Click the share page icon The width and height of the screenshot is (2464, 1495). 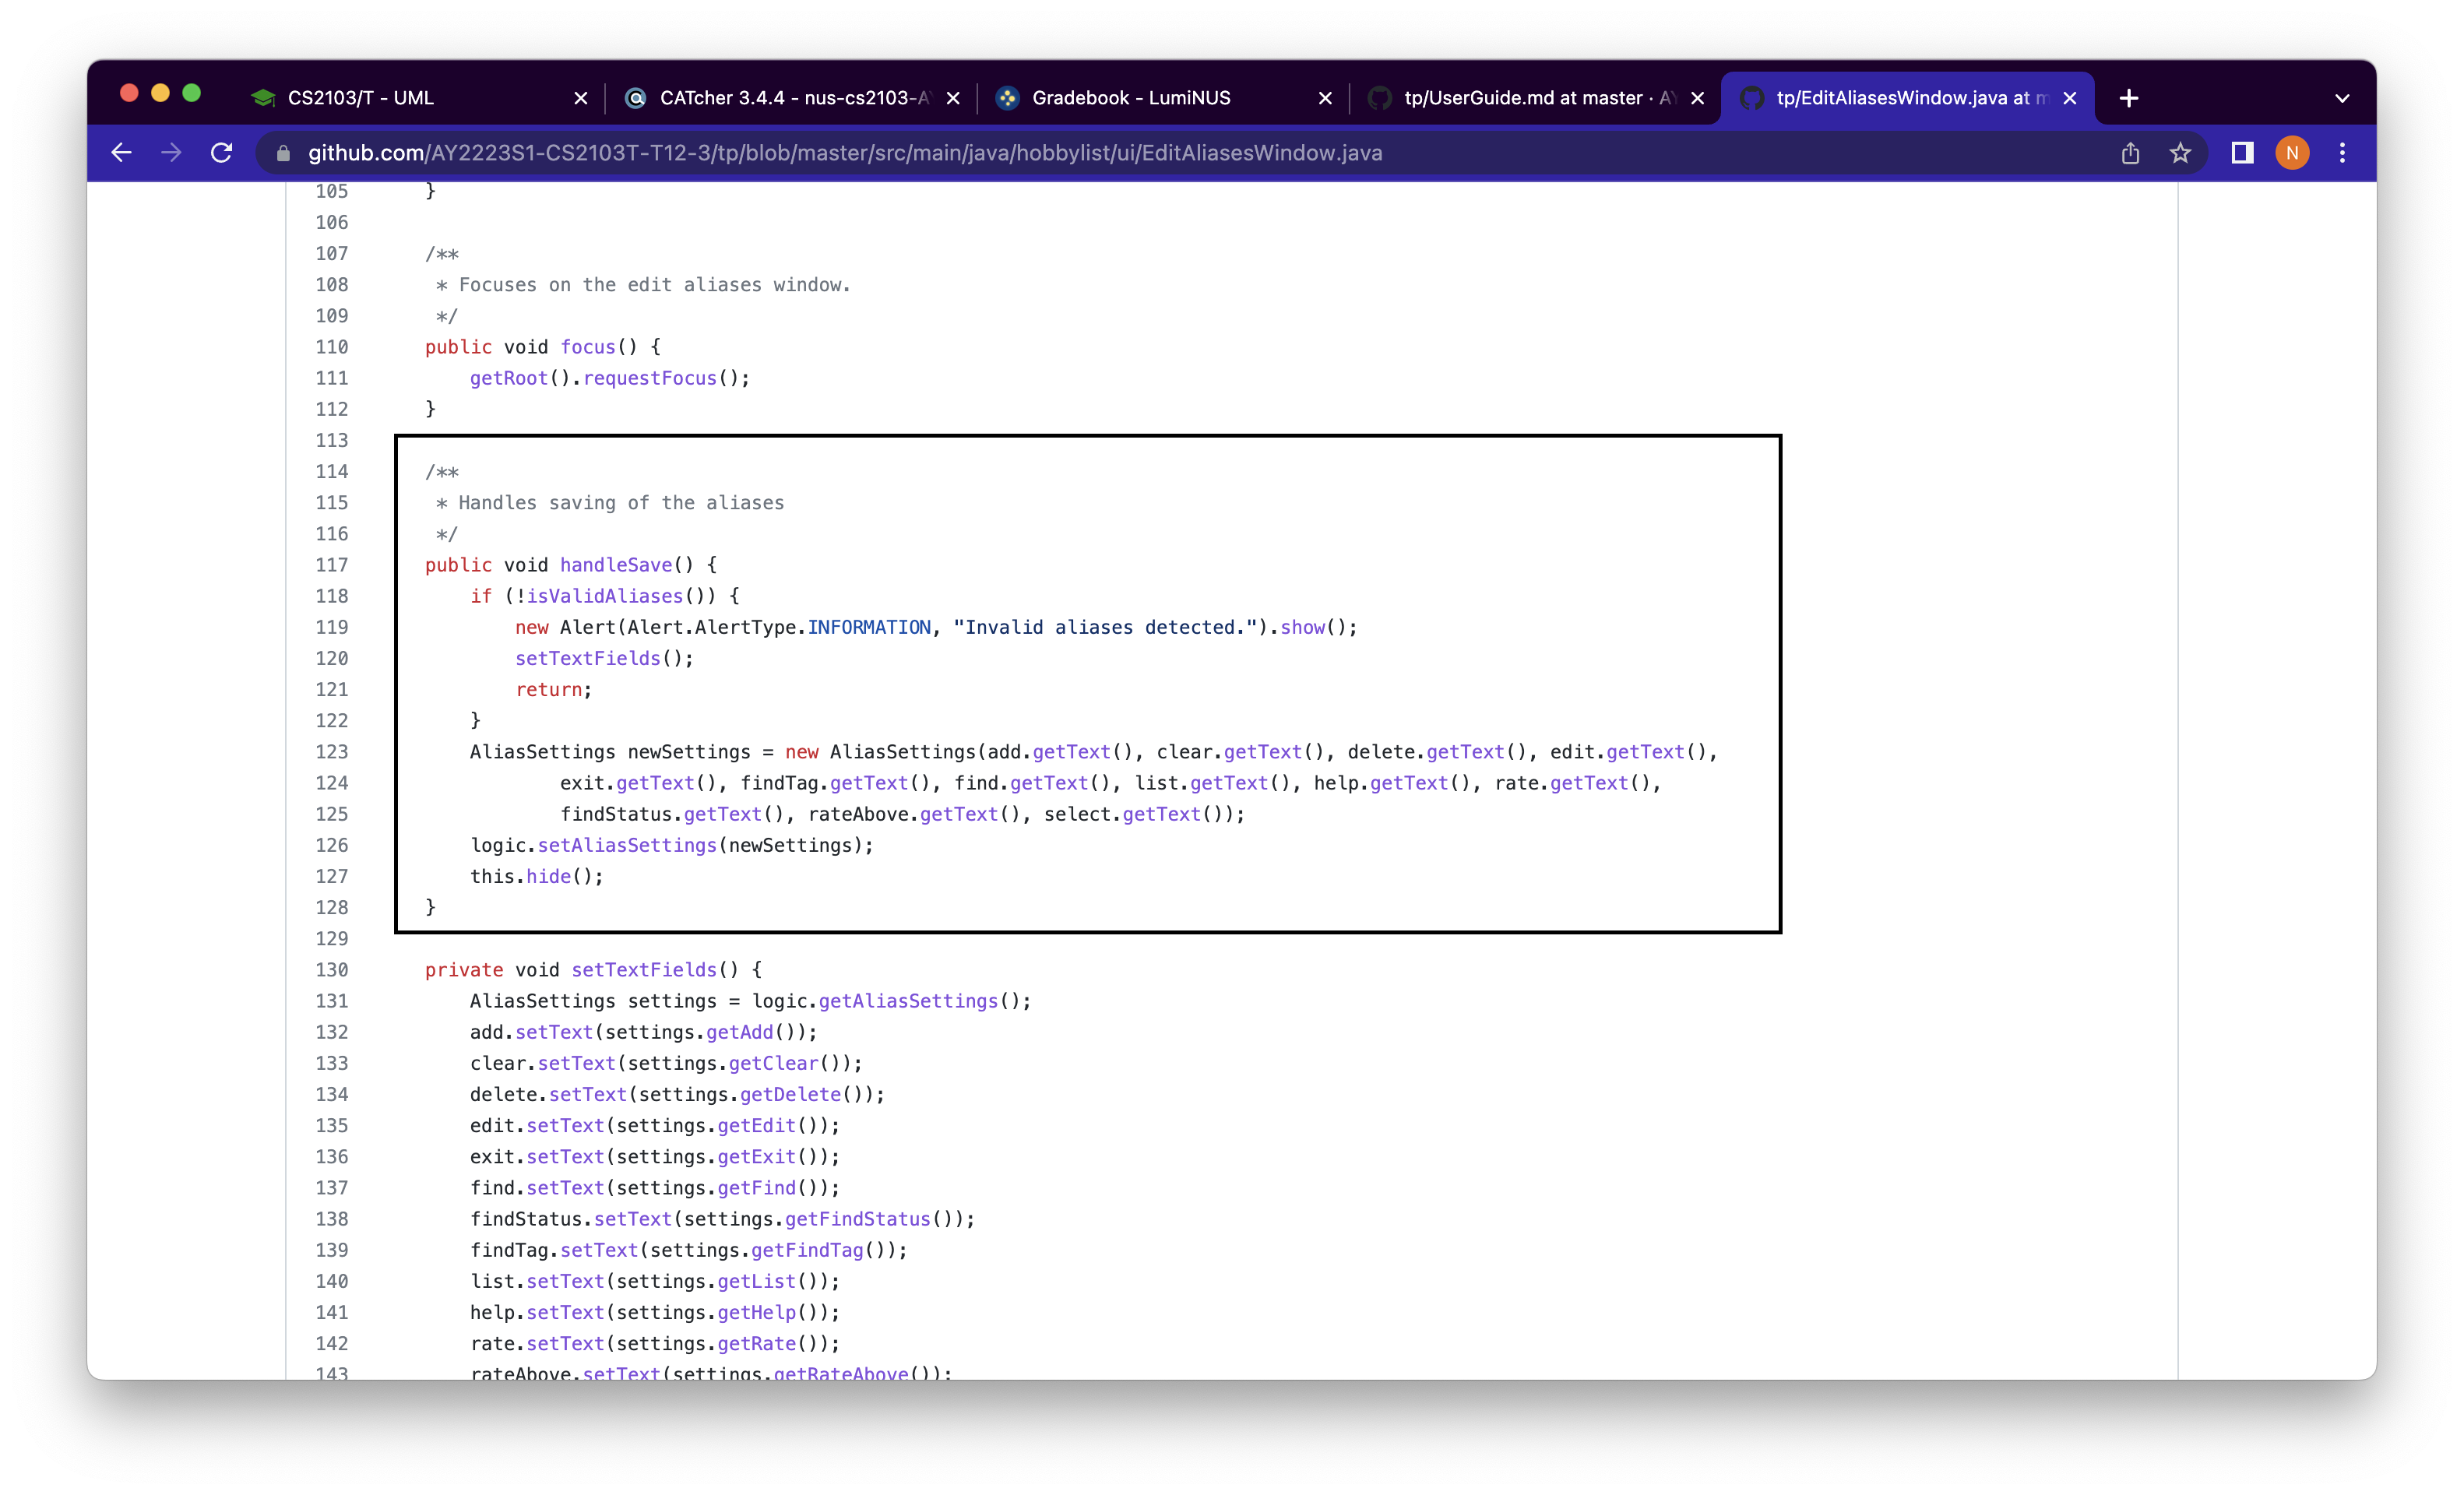[2130, 153]
